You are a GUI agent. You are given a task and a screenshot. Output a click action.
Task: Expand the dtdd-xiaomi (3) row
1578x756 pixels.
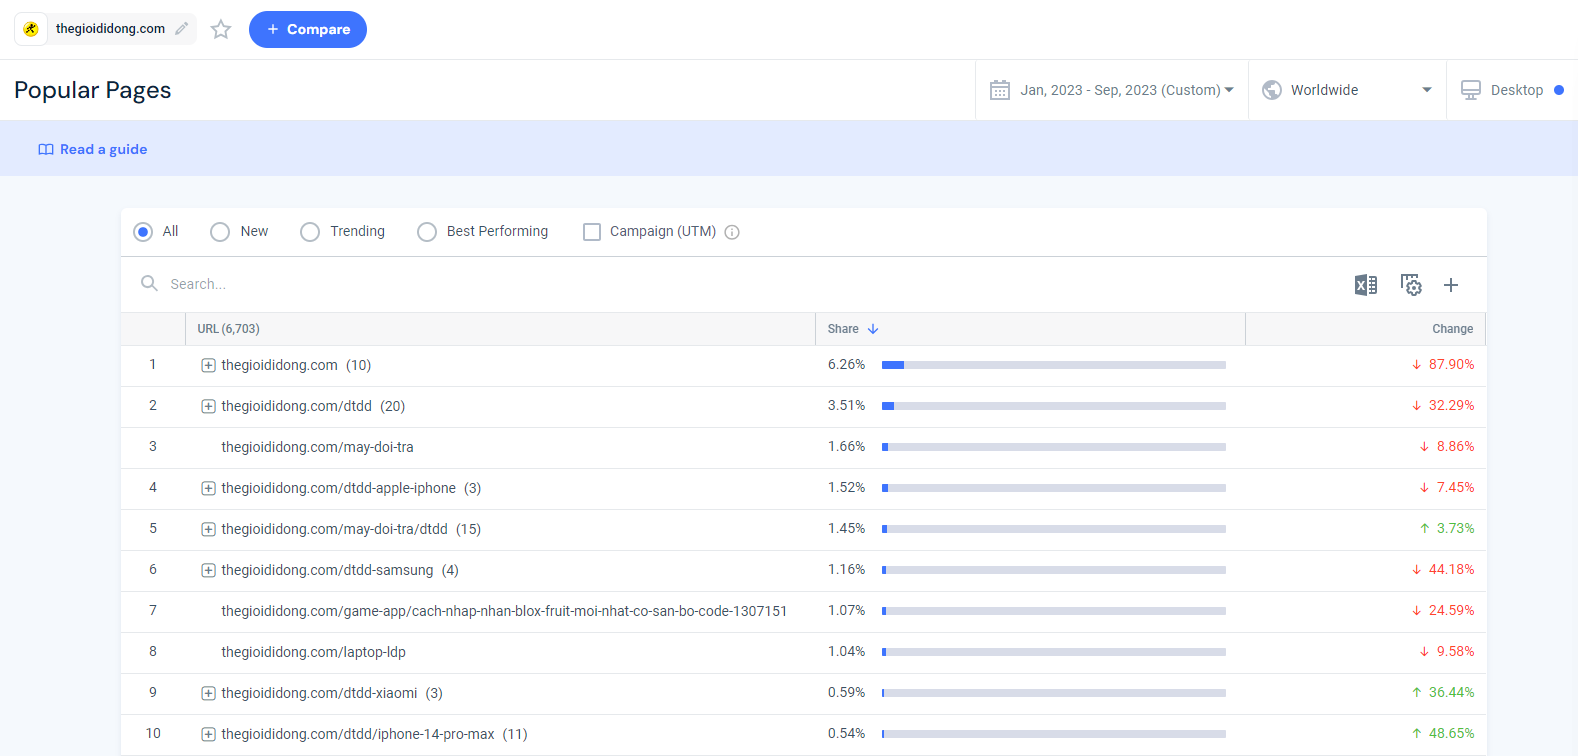pyautogui.click(x=208, y=694)
